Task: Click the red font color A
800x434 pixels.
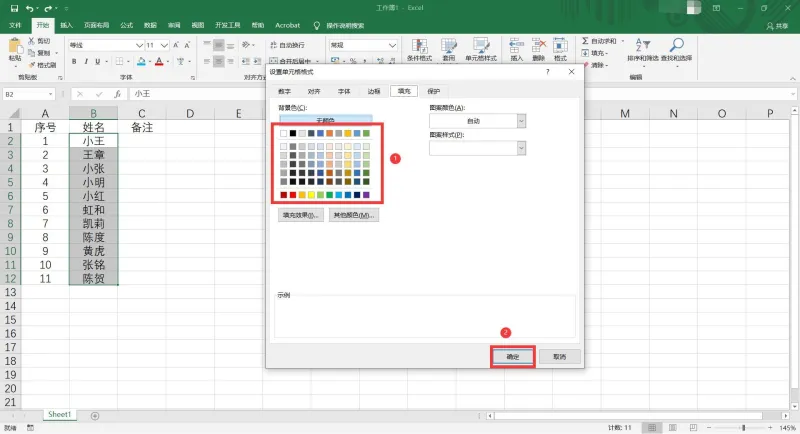Action: [159, 61]
